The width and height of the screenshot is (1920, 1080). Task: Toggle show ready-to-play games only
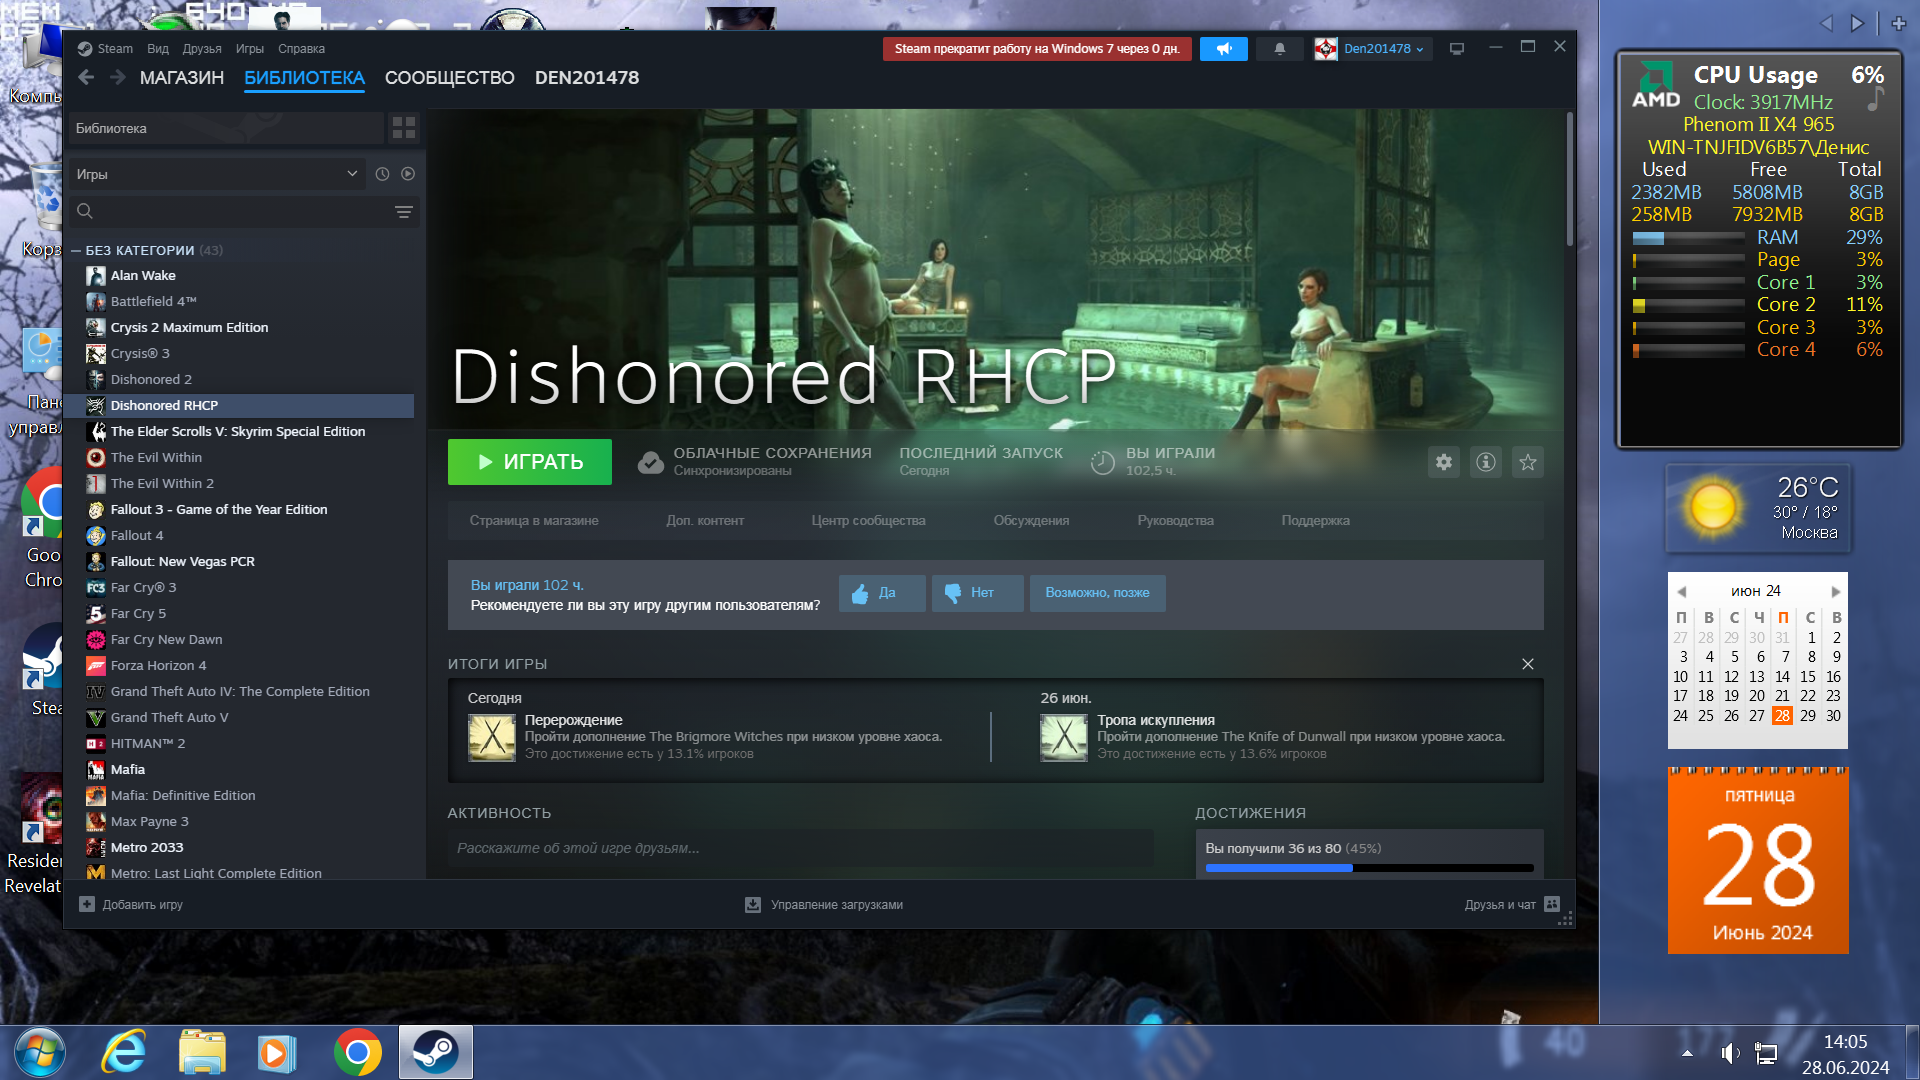click(x=408, y=174)
